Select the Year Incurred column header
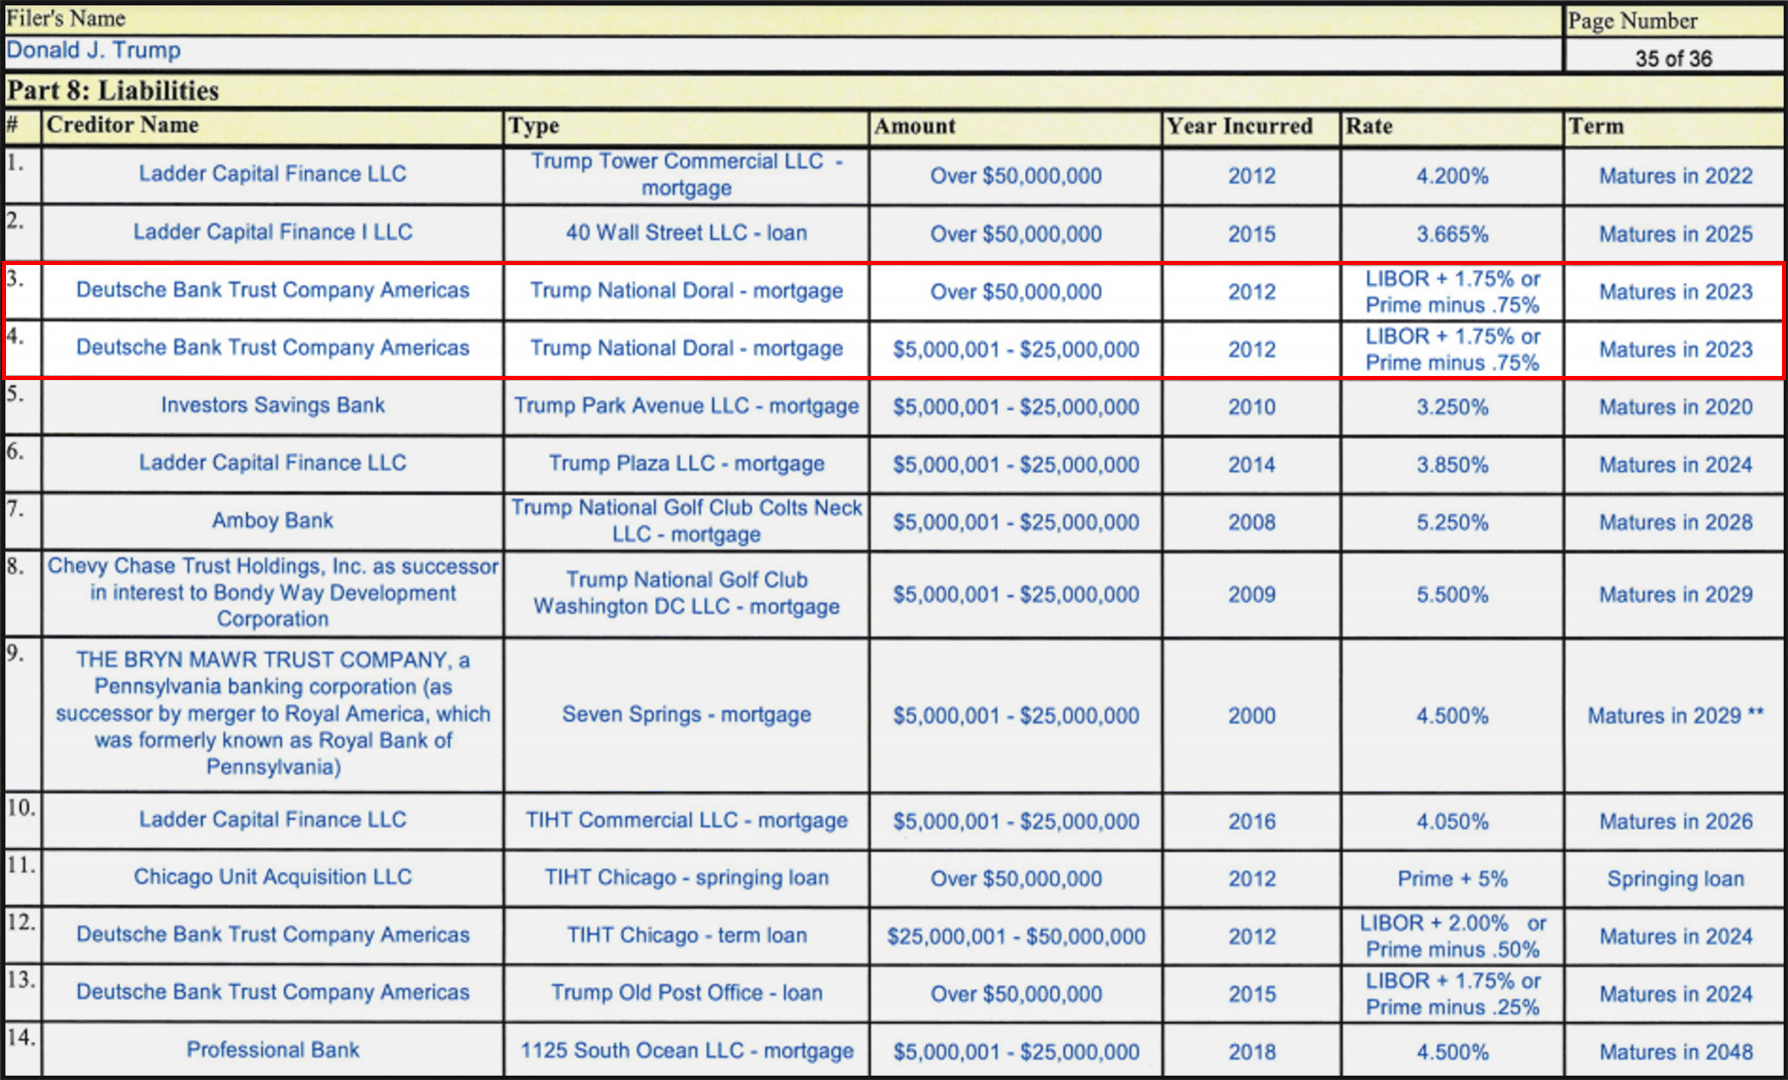 [x=1239, y=127]
